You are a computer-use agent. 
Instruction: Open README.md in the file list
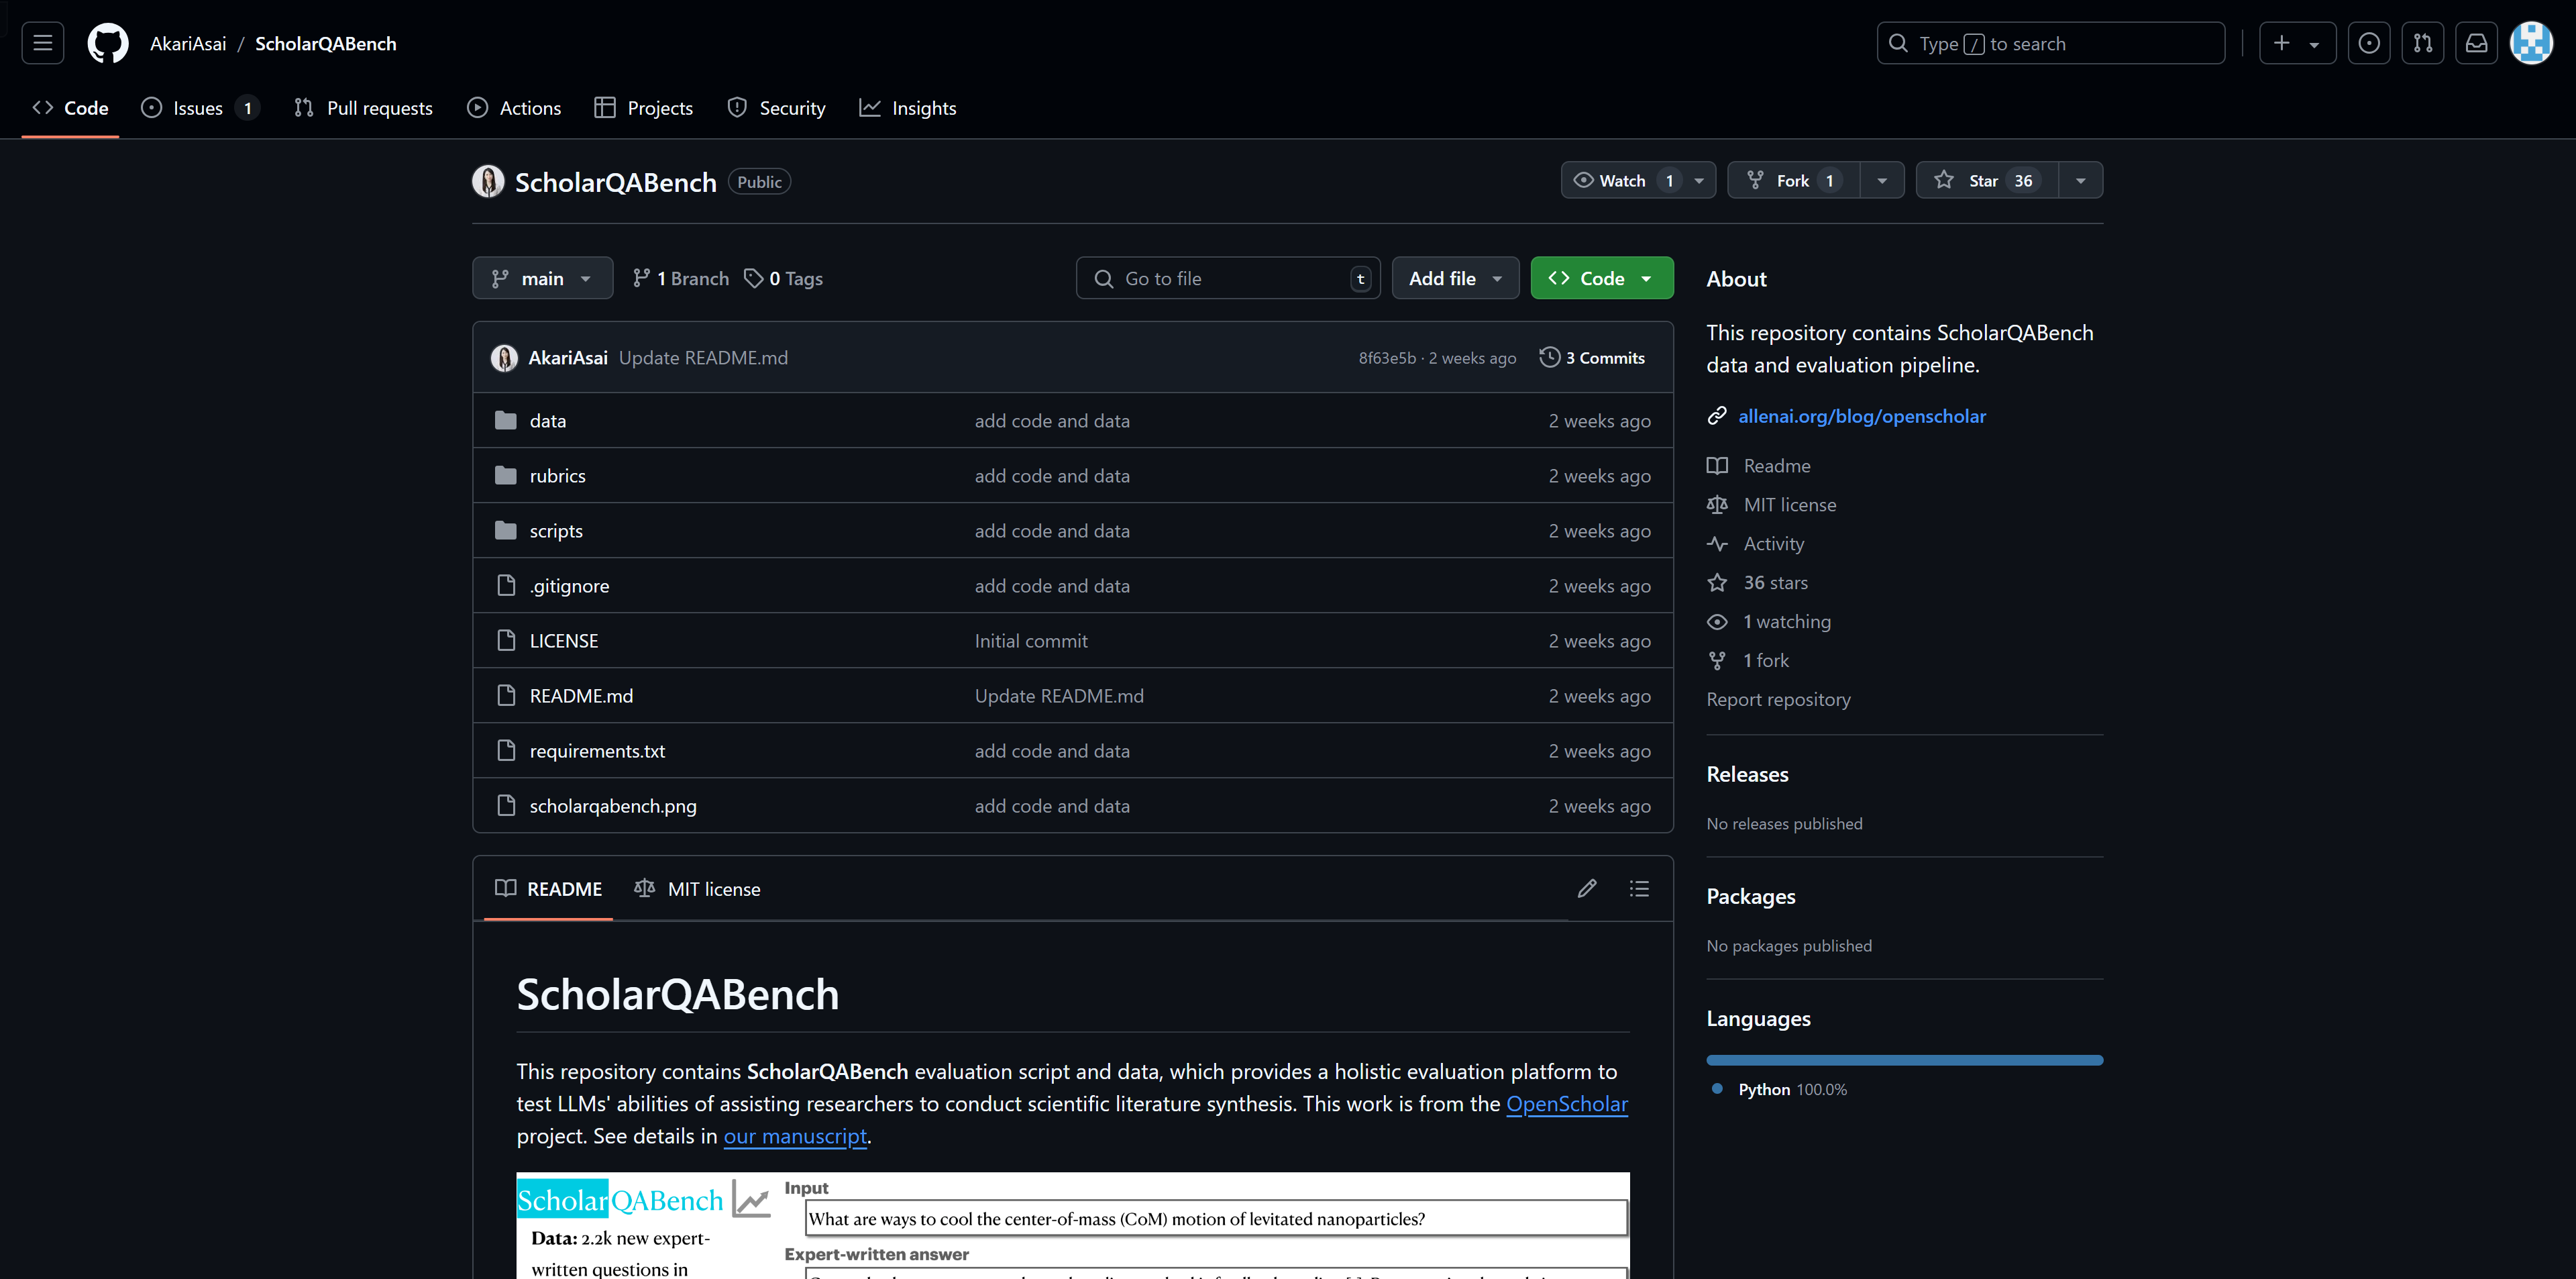click(581, 696)
